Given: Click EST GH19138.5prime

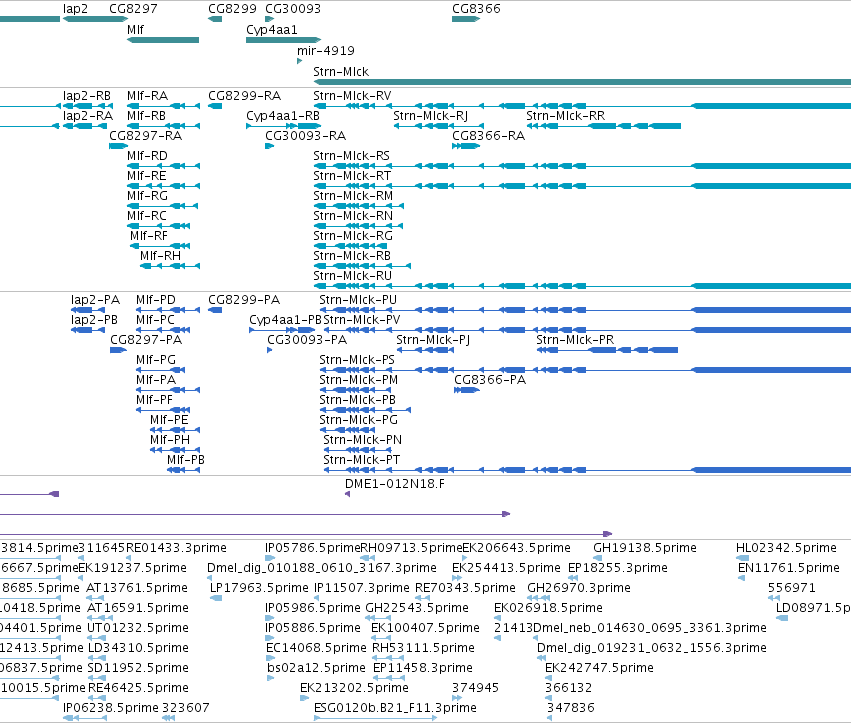Looking at the screenshot, I should click(645, 548).
